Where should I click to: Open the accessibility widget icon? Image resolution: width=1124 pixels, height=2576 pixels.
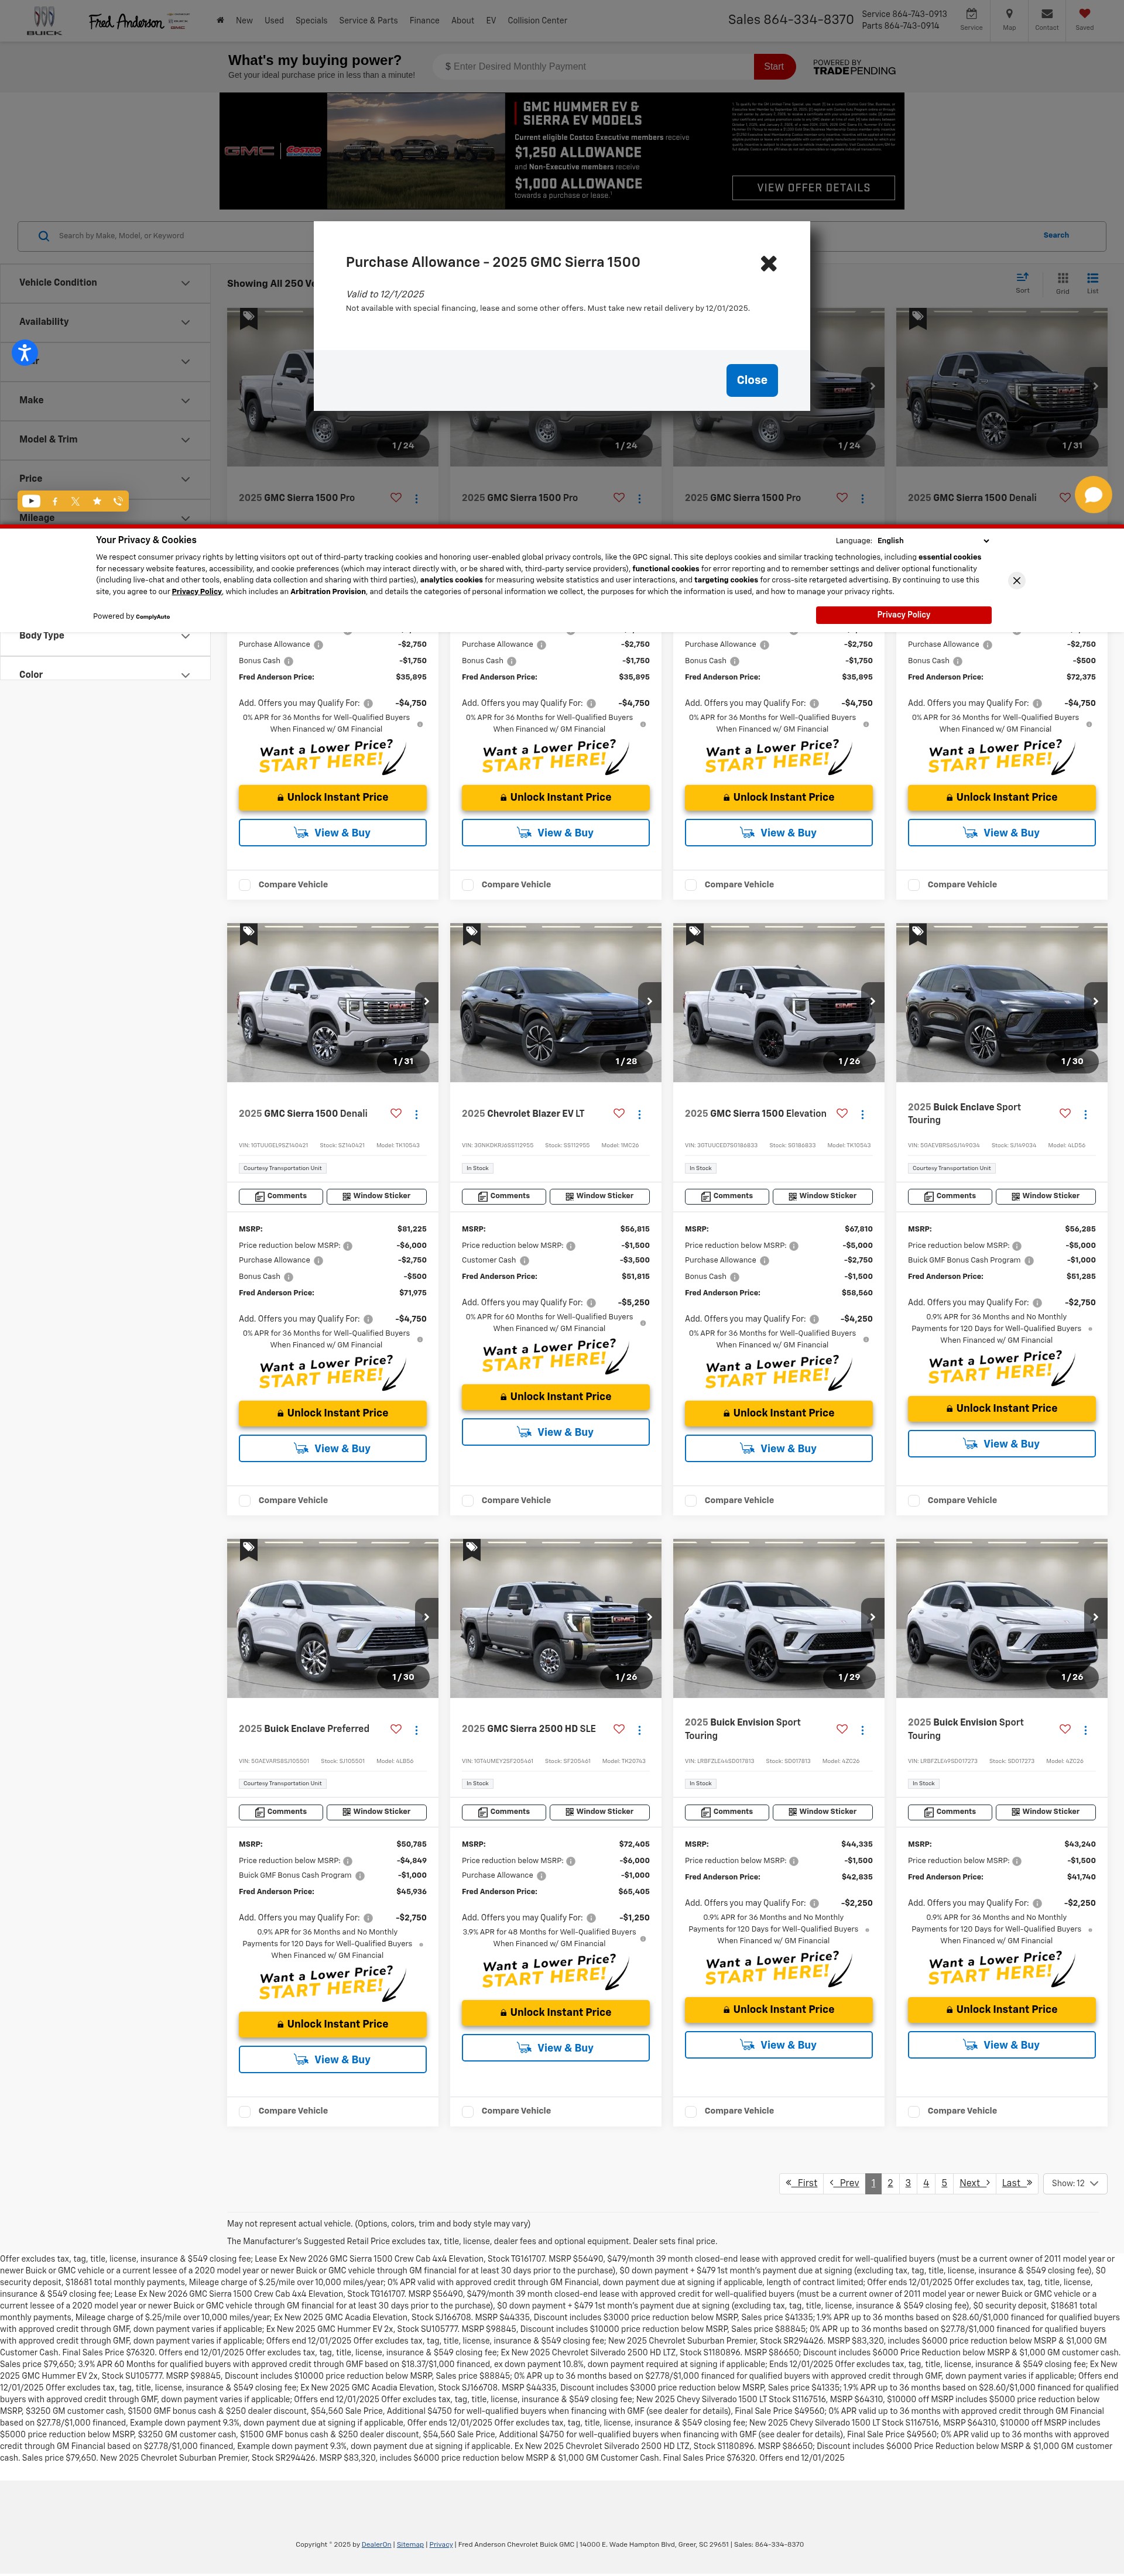click(x=25, y=352)
